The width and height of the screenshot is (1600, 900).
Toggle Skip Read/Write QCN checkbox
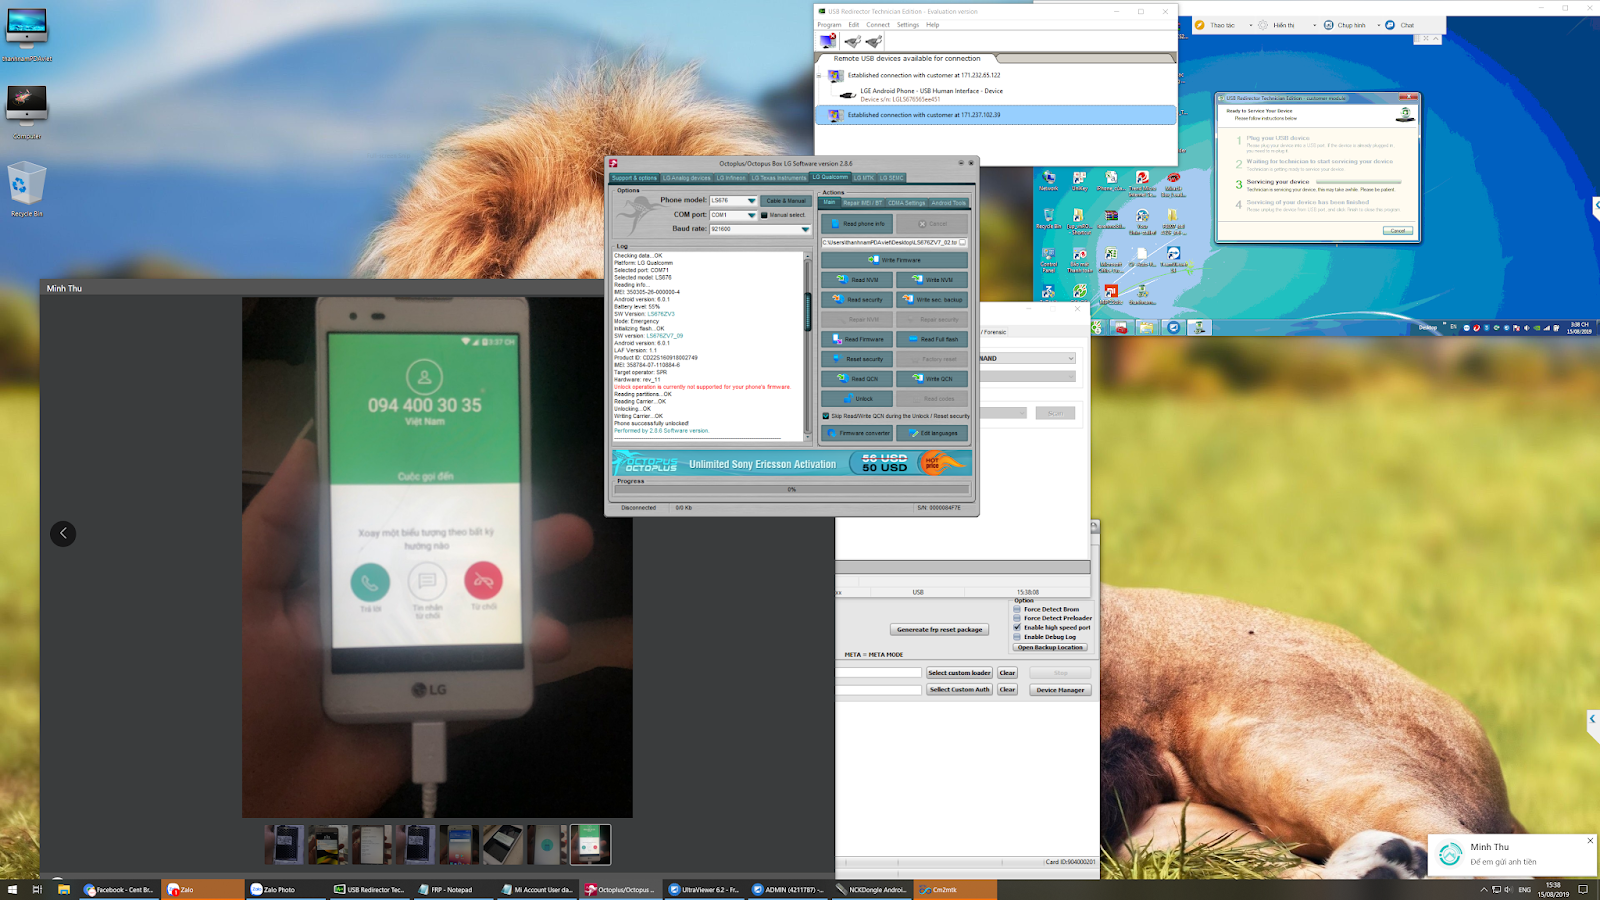[x=826, y=416]
